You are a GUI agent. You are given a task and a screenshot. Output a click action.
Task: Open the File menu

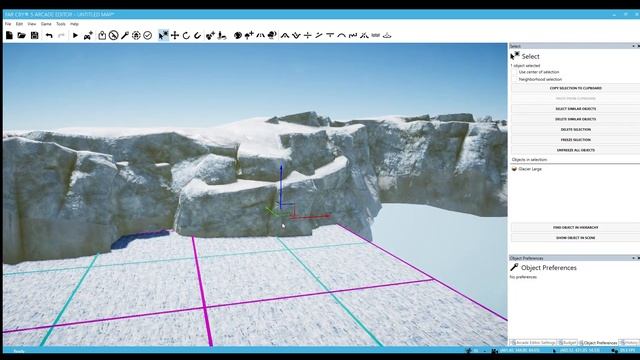(x=8, y=24)
